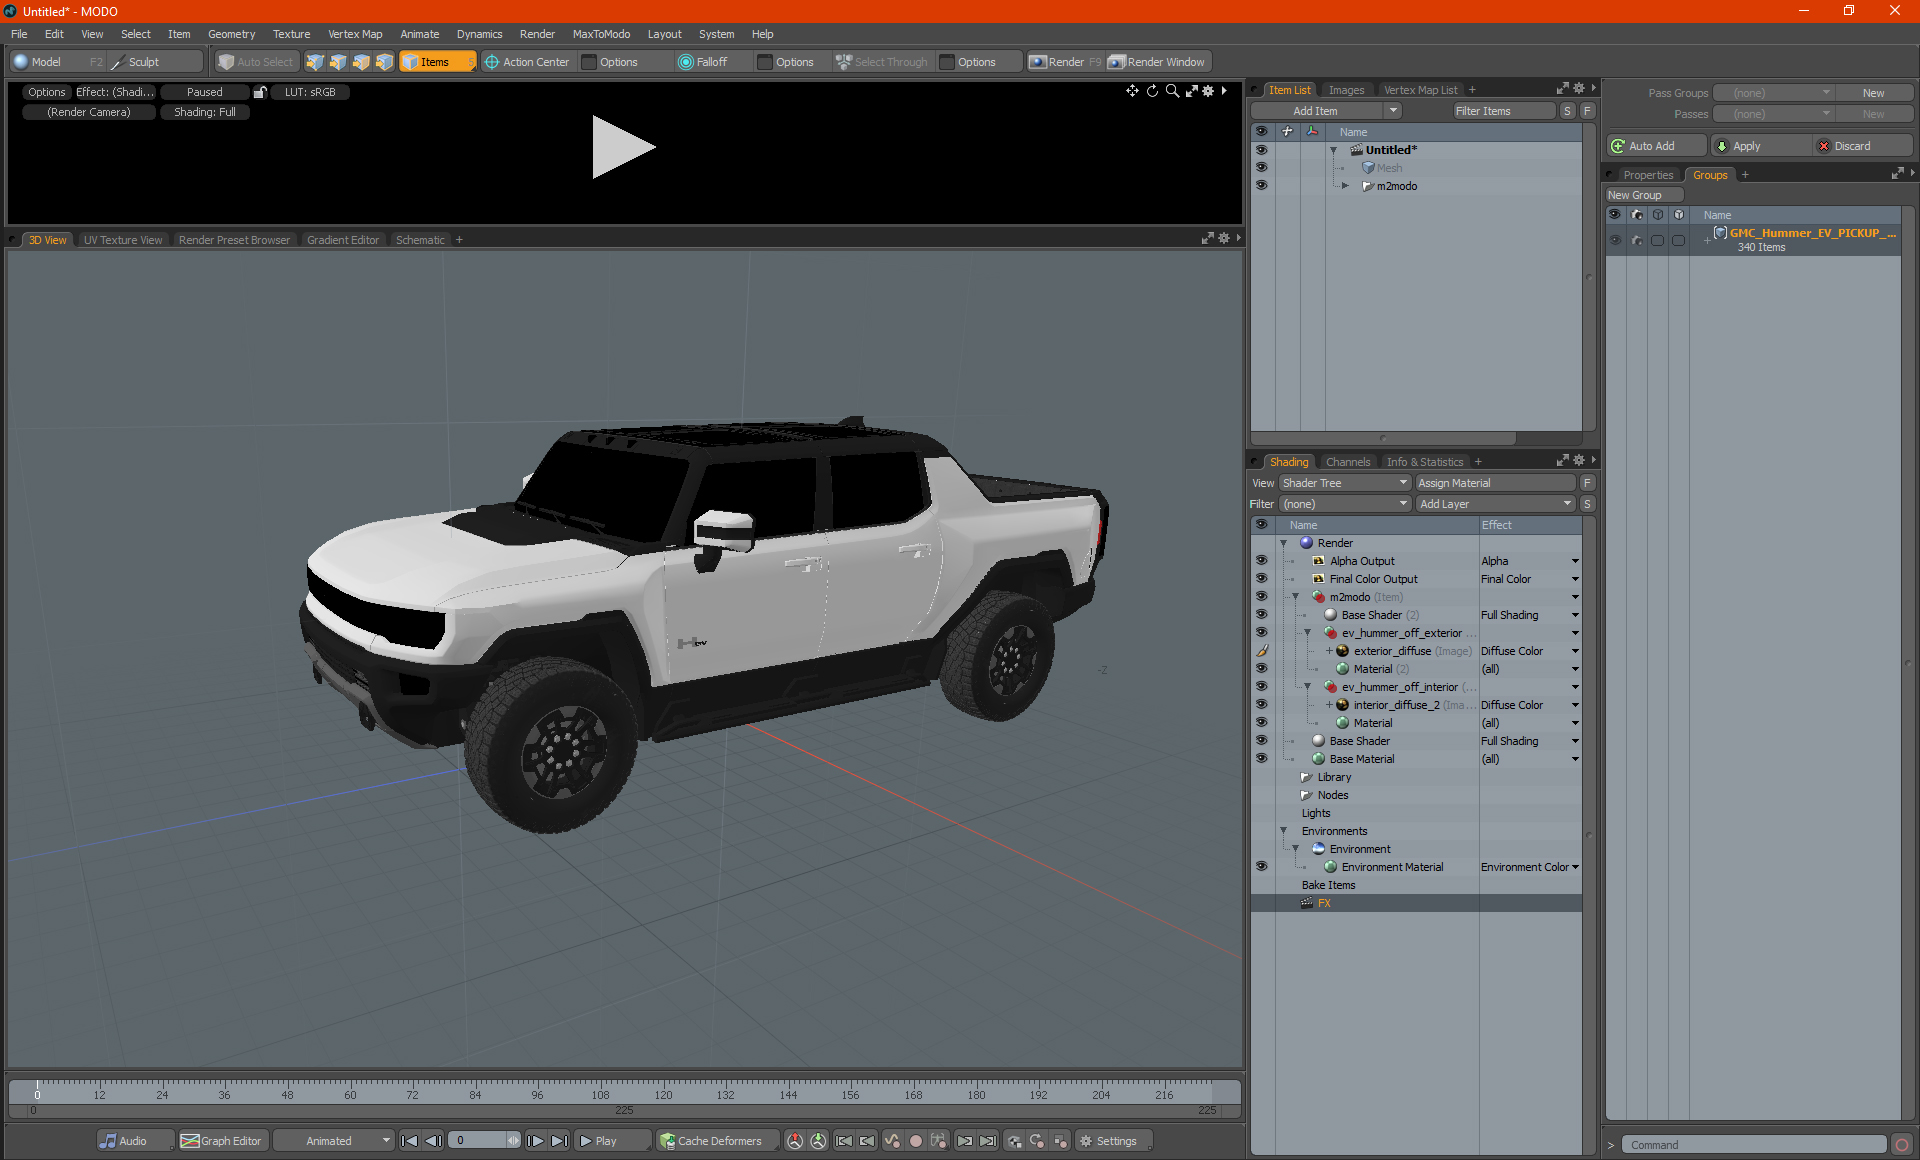The height and width of the screenshot is (1160, 1920).
Task: Click the Auto Add button
Action: (x=1656, y=146)
